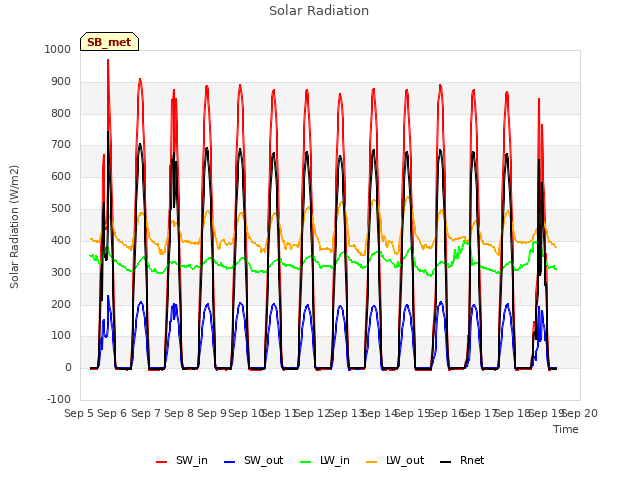Click the green LW_in legend swatch

click(306, 462)
